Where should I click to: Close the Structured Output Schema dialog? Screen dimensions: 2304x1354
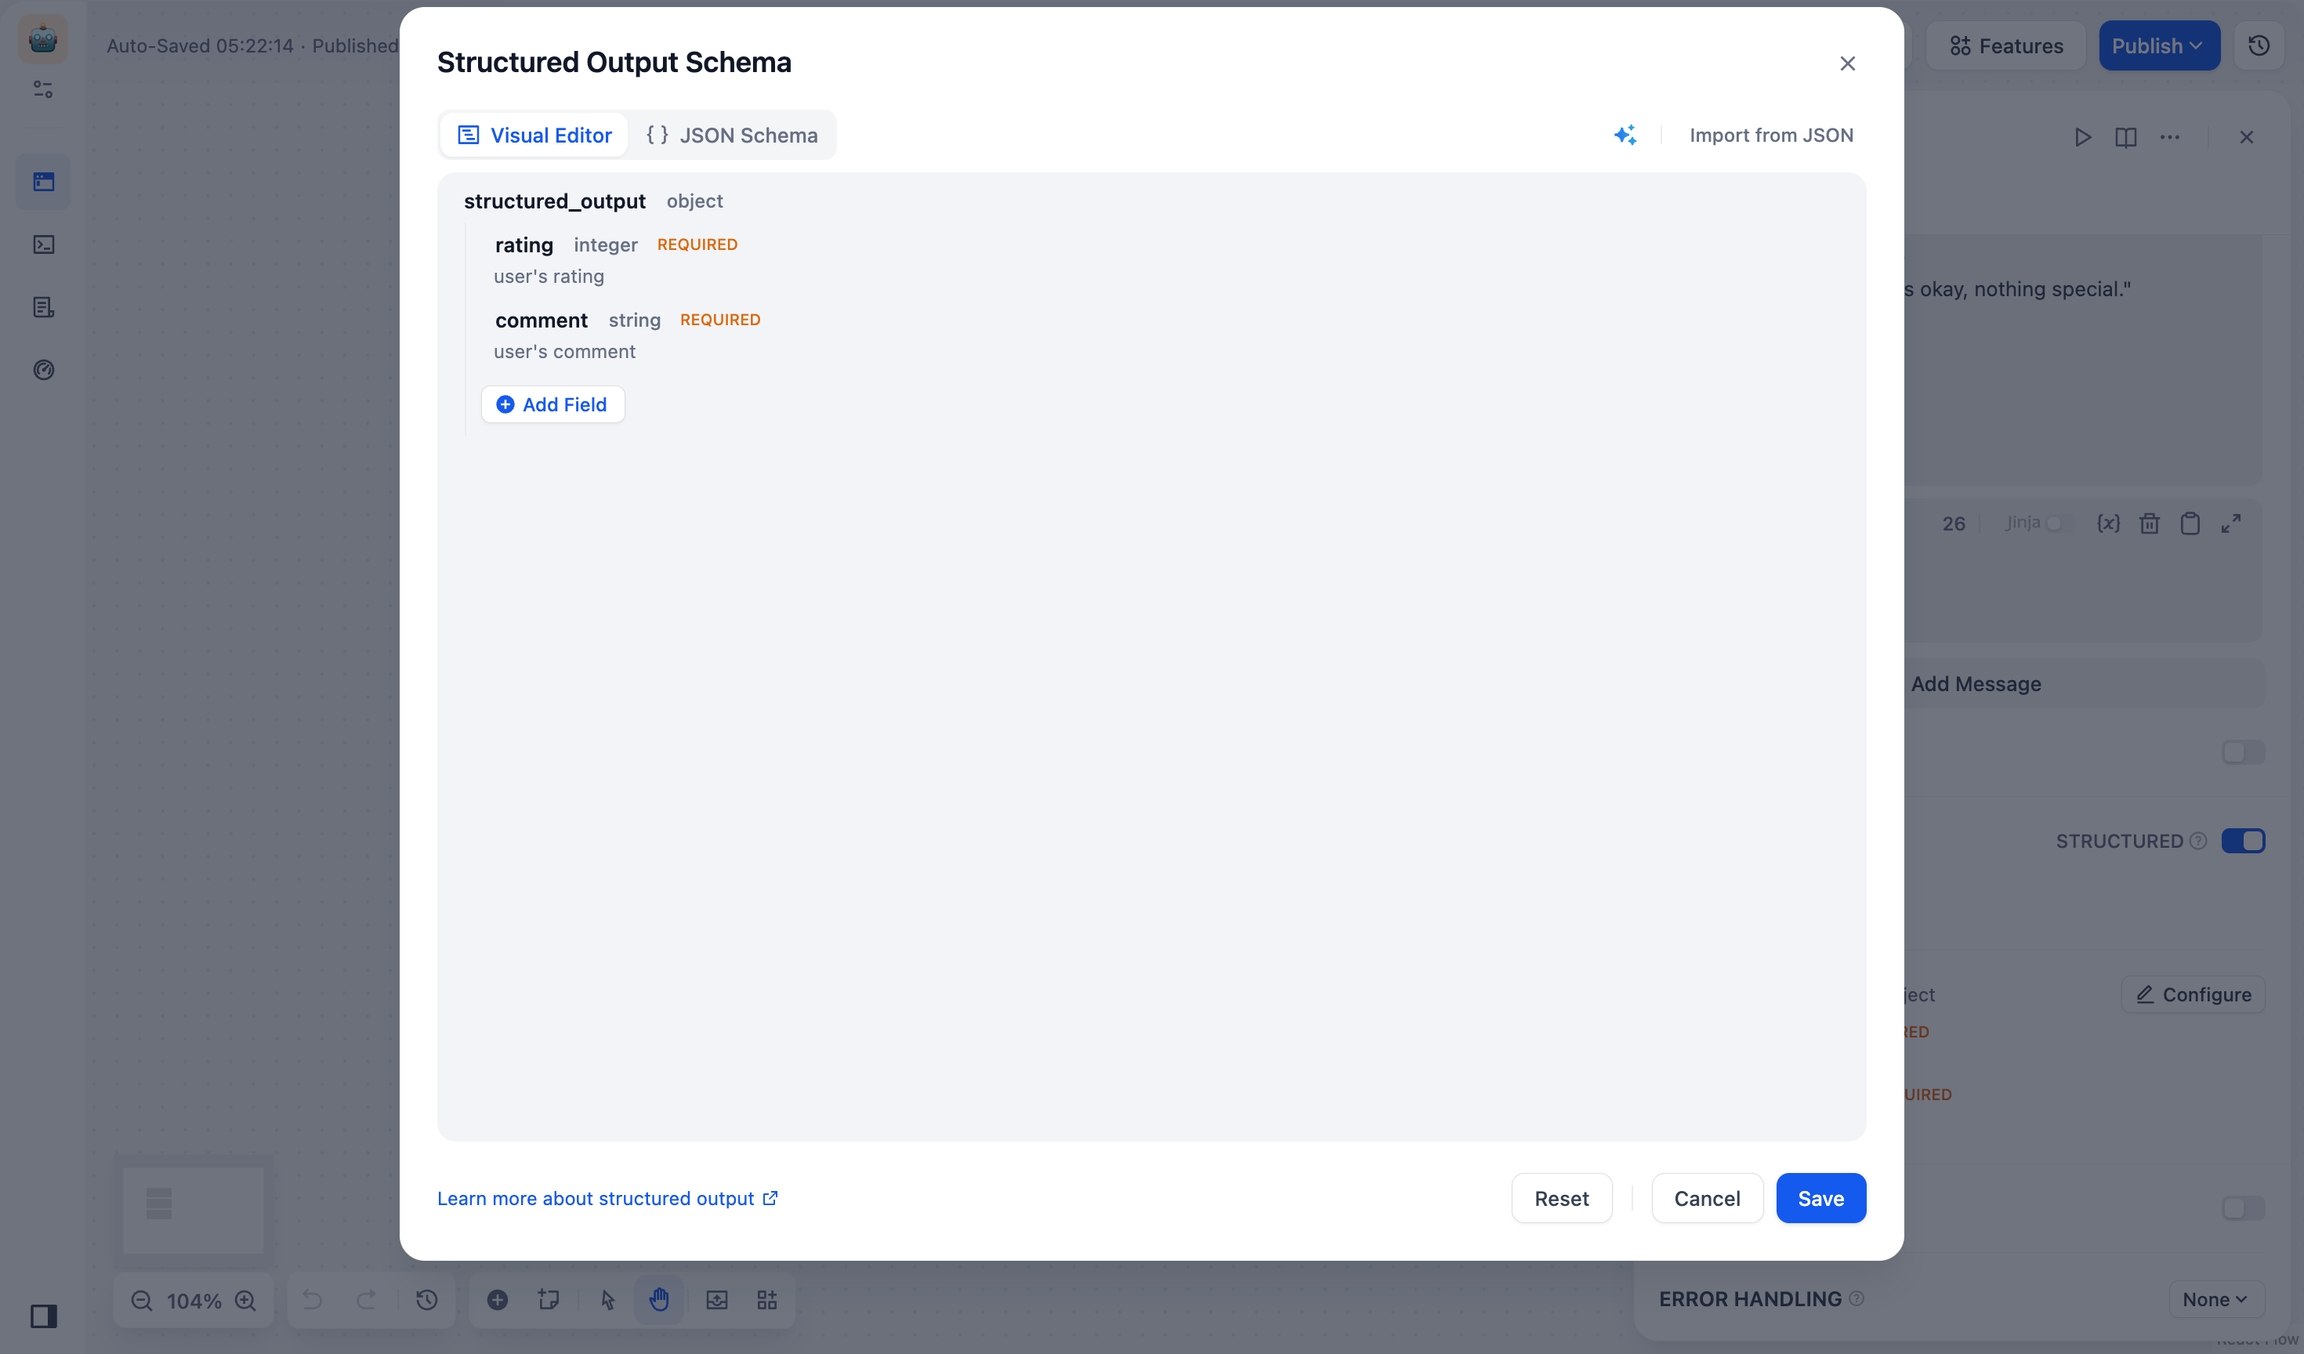pos(1847,63)
